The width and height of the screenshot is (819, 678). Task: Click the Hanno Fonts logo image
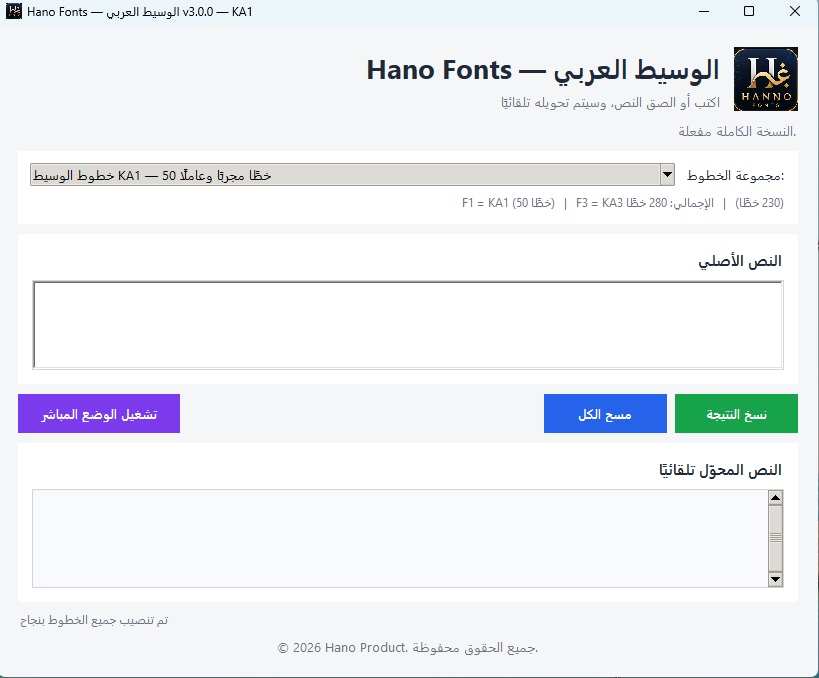(x=765, y=79)
